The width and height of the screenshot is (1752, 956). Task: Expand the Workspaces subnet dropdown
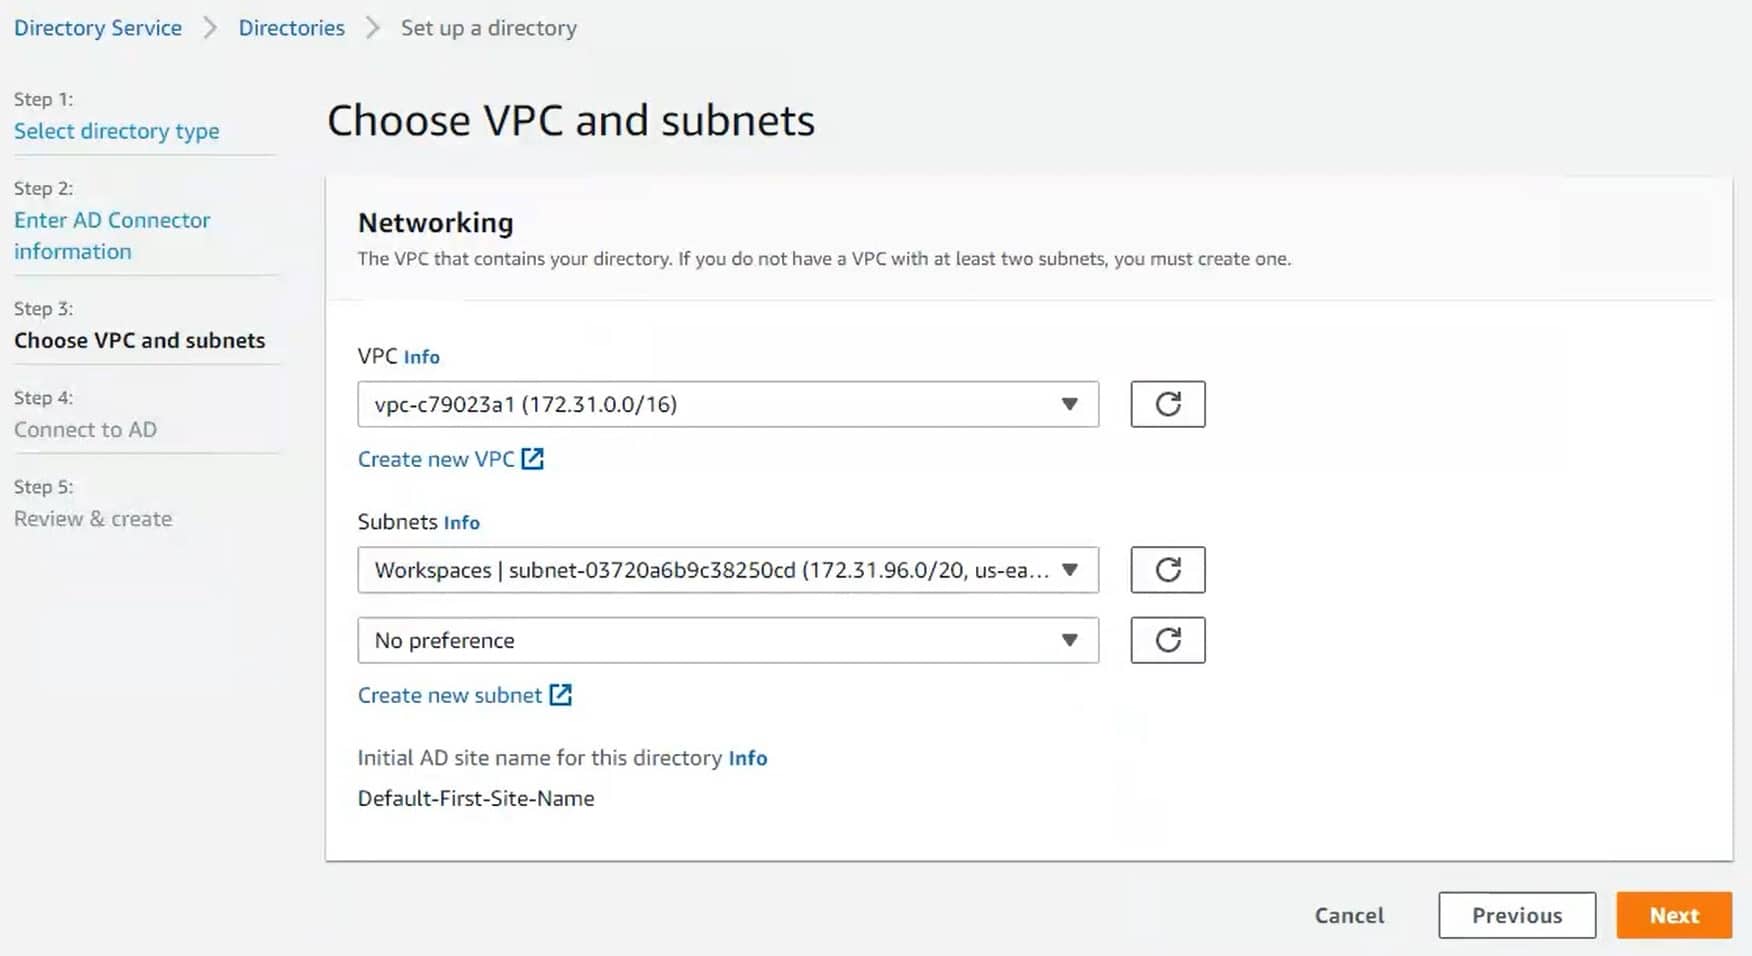(x=727, y=570)
